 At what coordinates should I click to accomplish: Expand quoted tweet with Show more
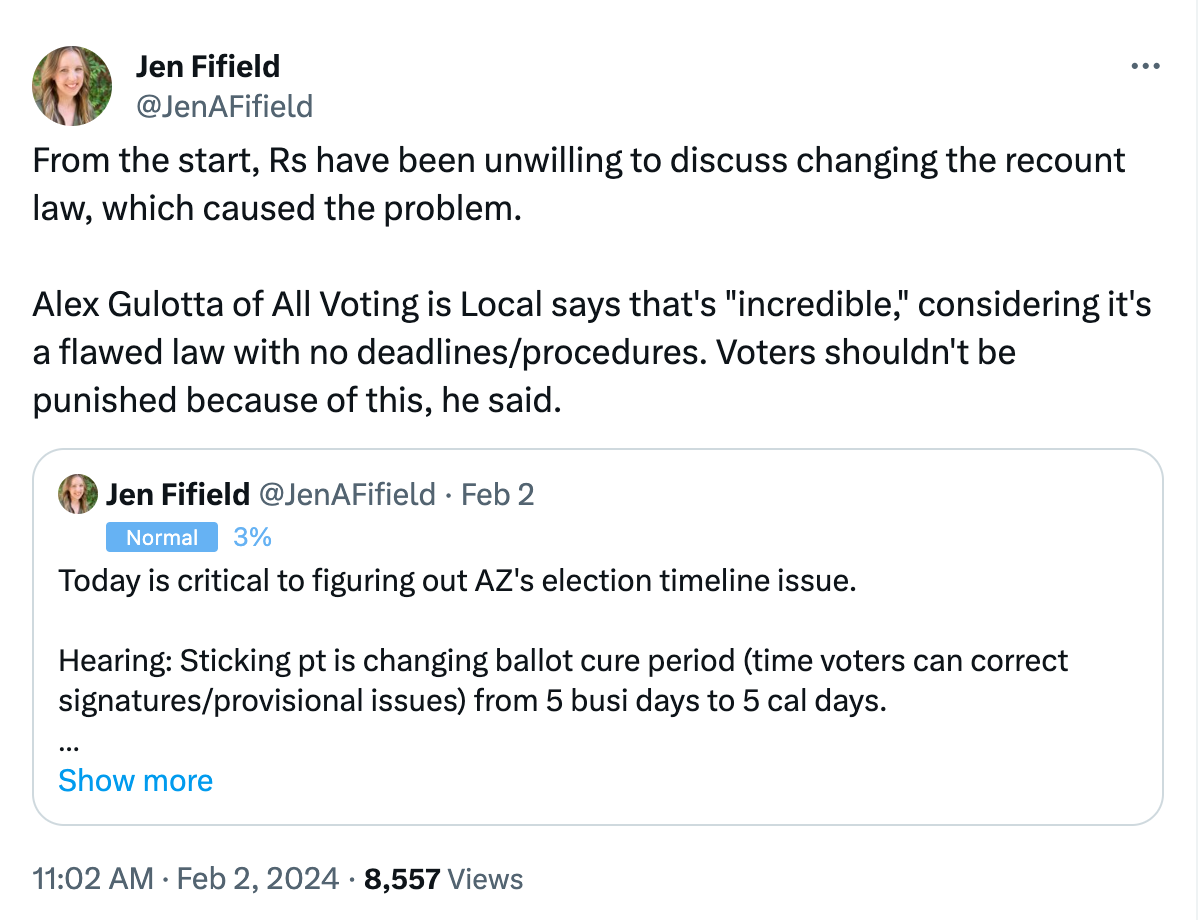(136, 781)
